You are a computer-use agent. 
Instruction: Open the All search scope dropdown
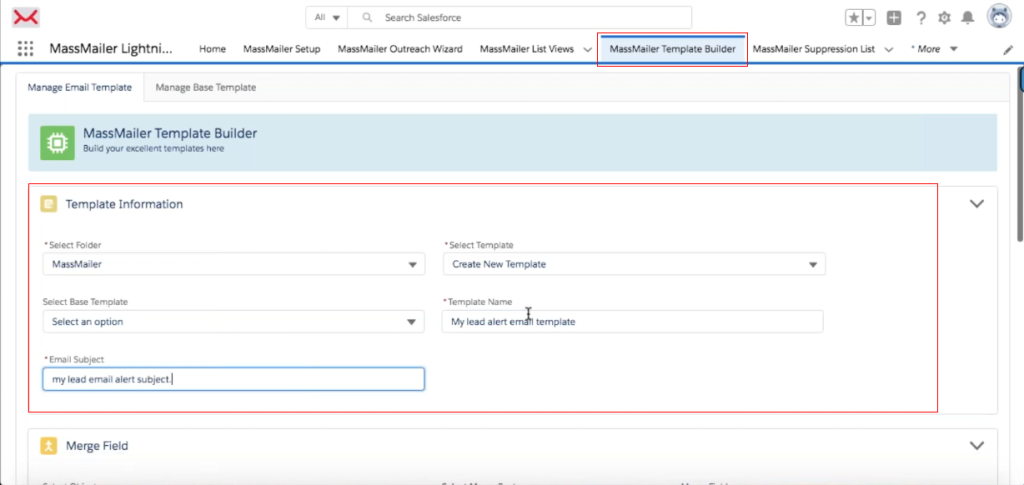click(327, 18)
